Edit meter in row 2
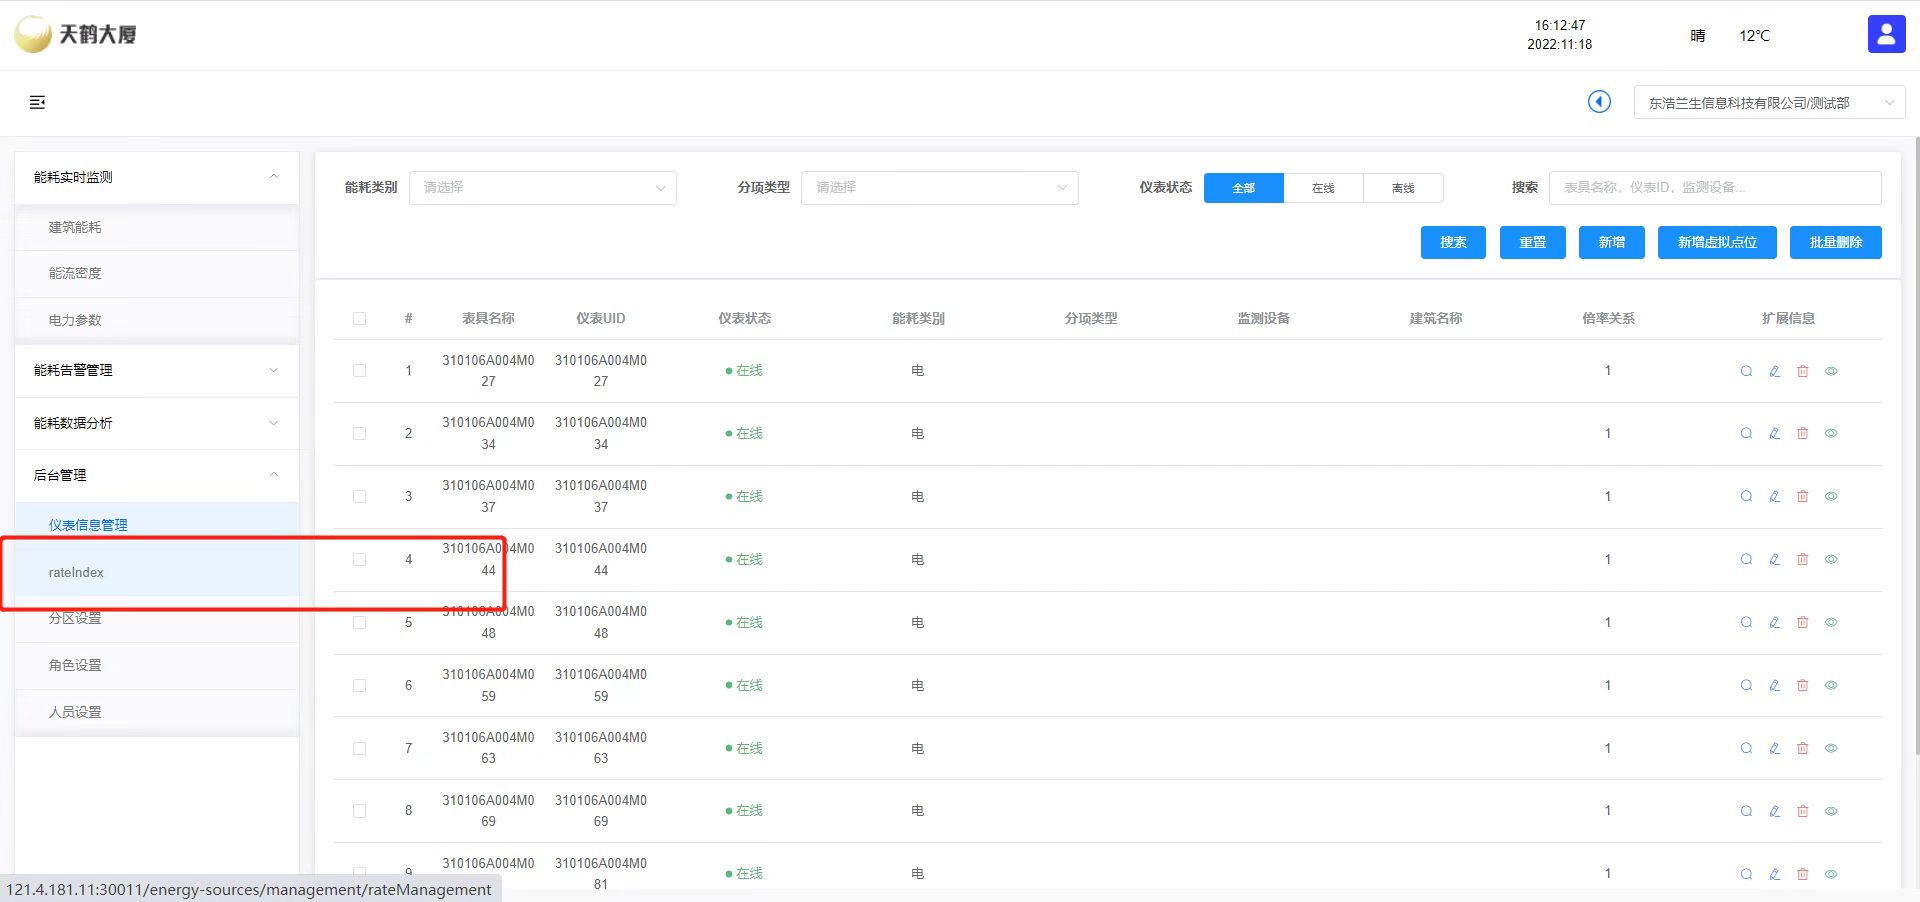 (x=1774, y=434)
